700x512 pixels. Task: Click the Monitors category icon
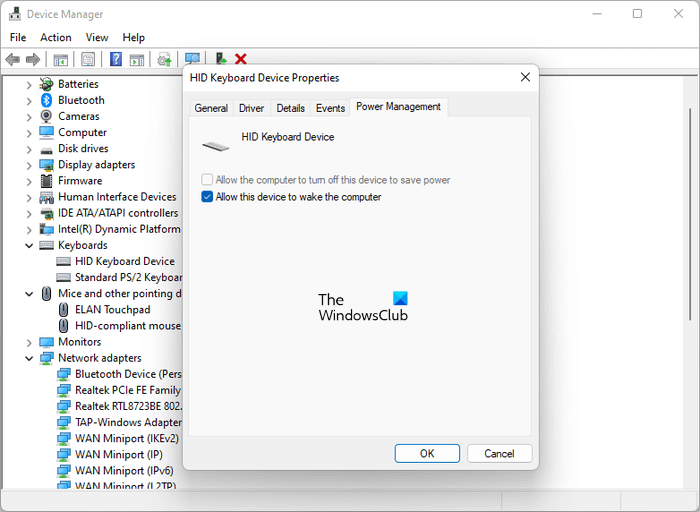(46, 342)
